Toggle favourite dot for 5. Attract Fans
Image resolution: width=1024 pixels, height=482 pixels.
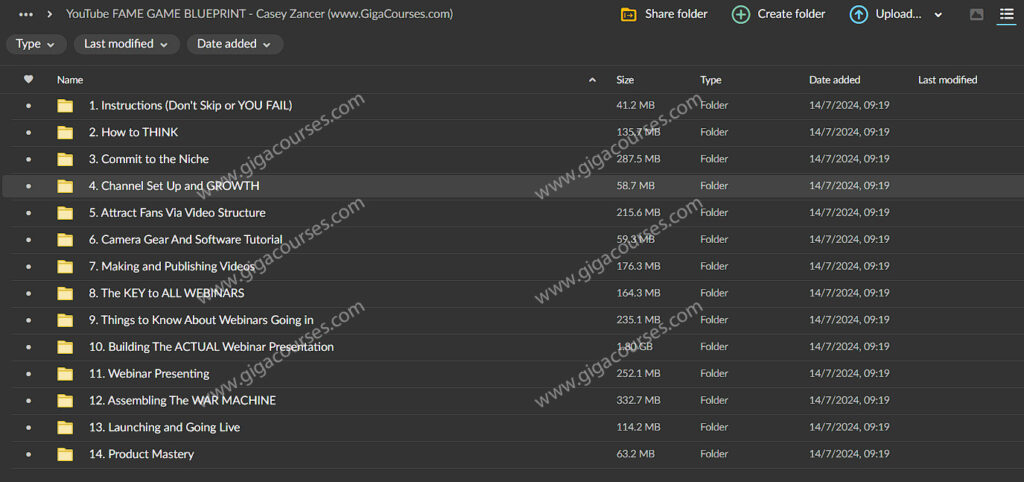(x=28, y=213)
